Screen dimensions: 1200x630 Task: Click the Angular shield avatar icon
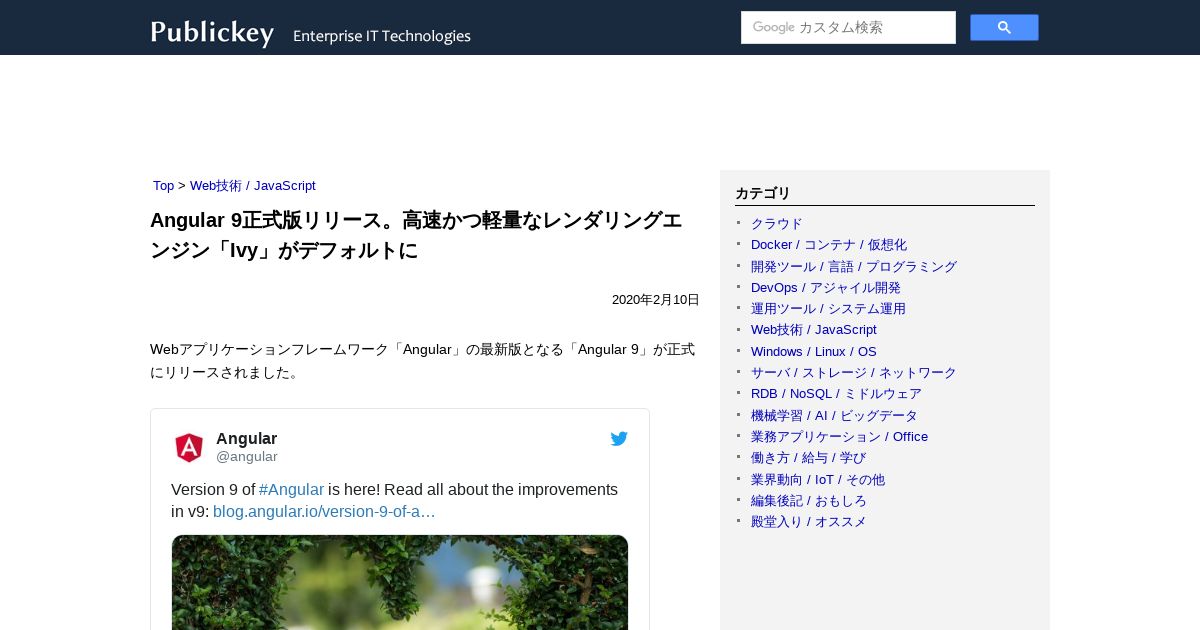click(189, 447)
